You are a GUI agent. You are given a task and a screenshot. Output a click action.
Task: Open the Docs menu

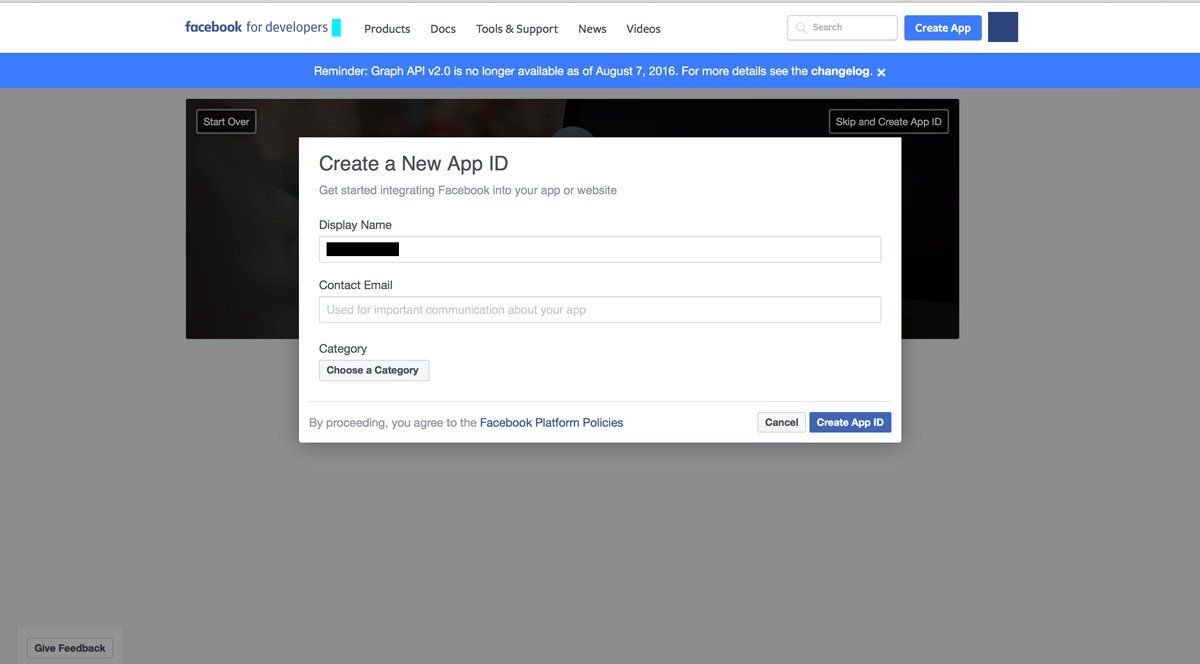443,29
